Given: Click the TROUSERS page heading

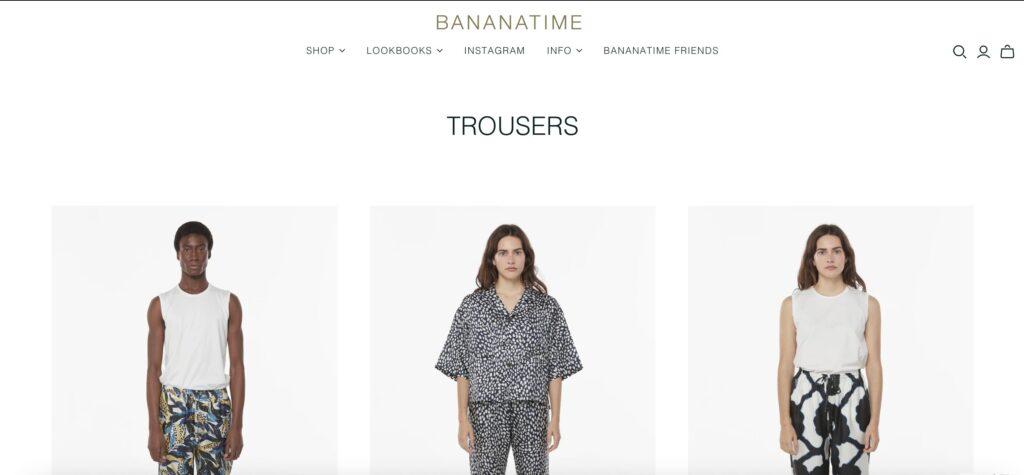Looking at the screenshot, I should (x=512, y=126).
